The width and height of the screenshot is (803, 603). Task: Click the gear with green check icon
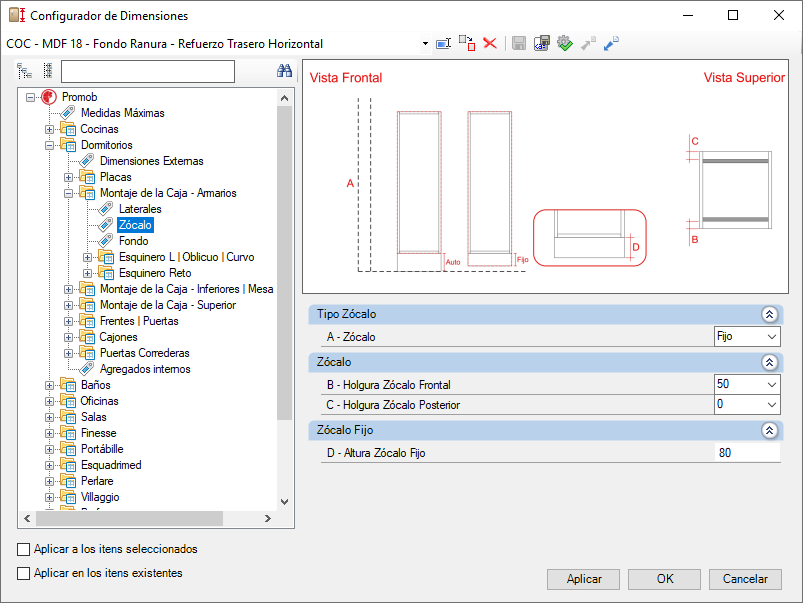pos(565,44)
